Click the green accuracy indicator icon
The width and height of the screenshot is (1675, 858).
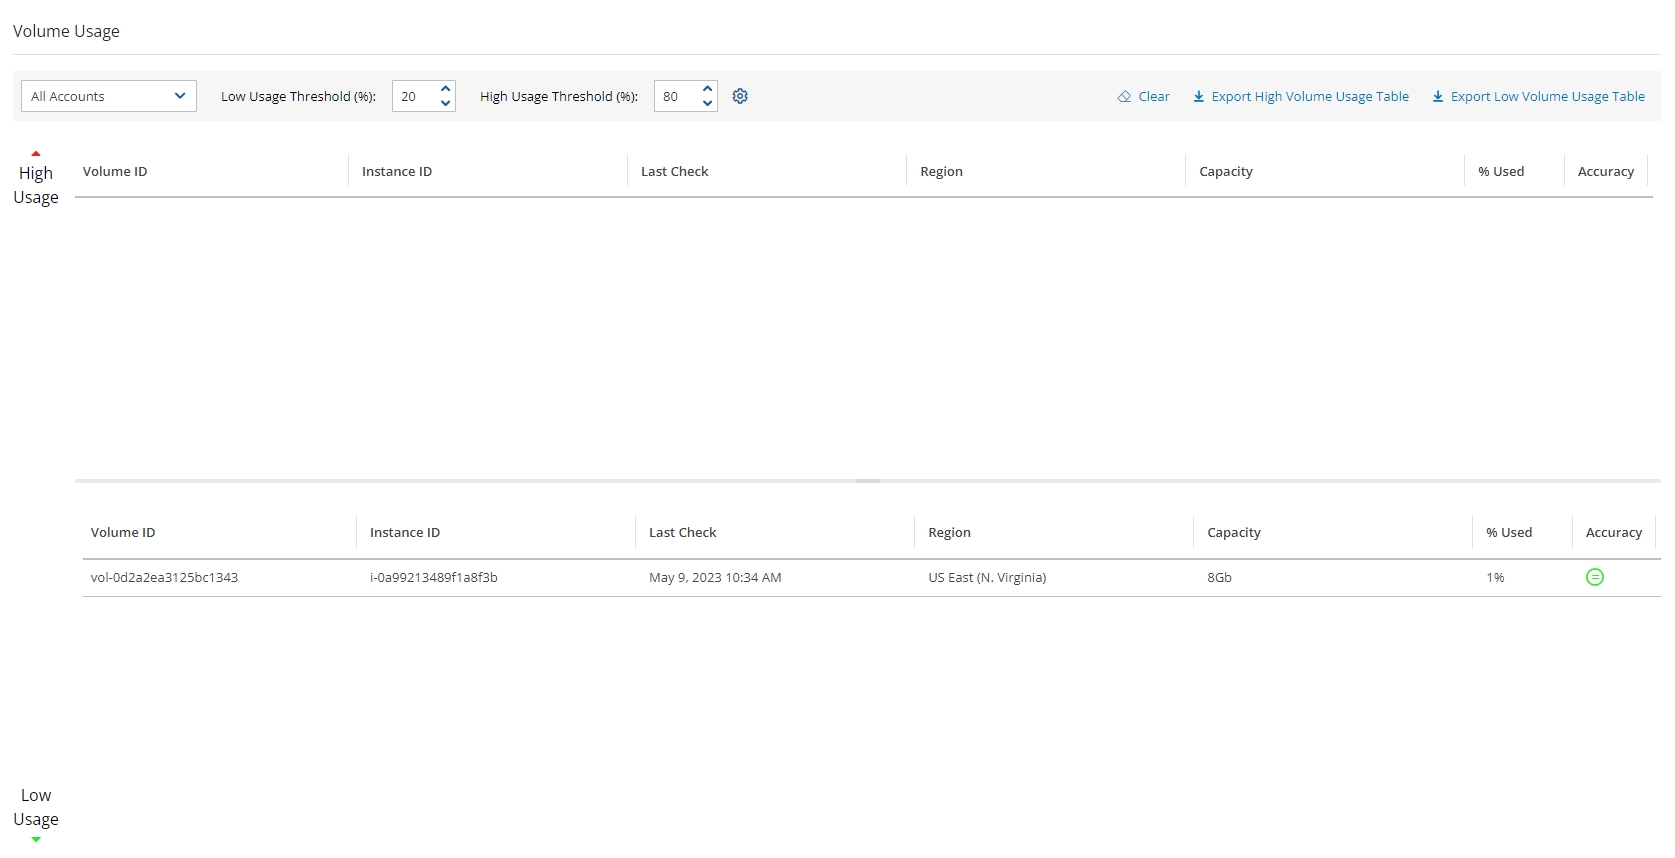[1595, 577]
